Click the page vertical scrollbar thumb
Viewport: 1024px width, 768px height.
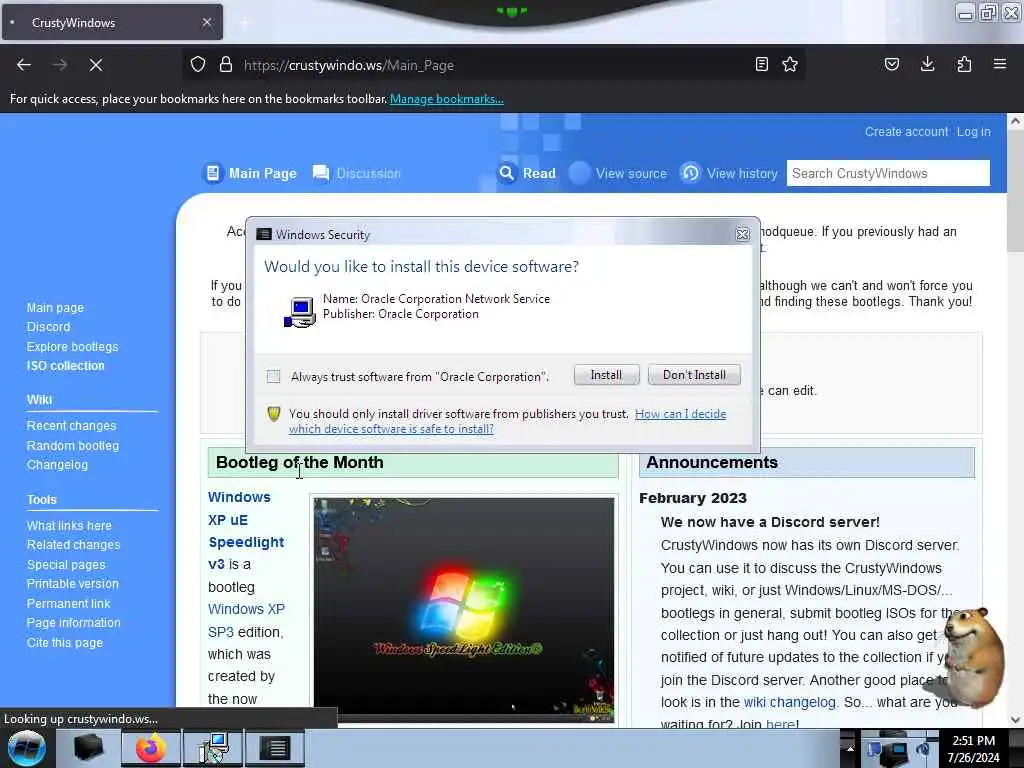[1014, 191]
